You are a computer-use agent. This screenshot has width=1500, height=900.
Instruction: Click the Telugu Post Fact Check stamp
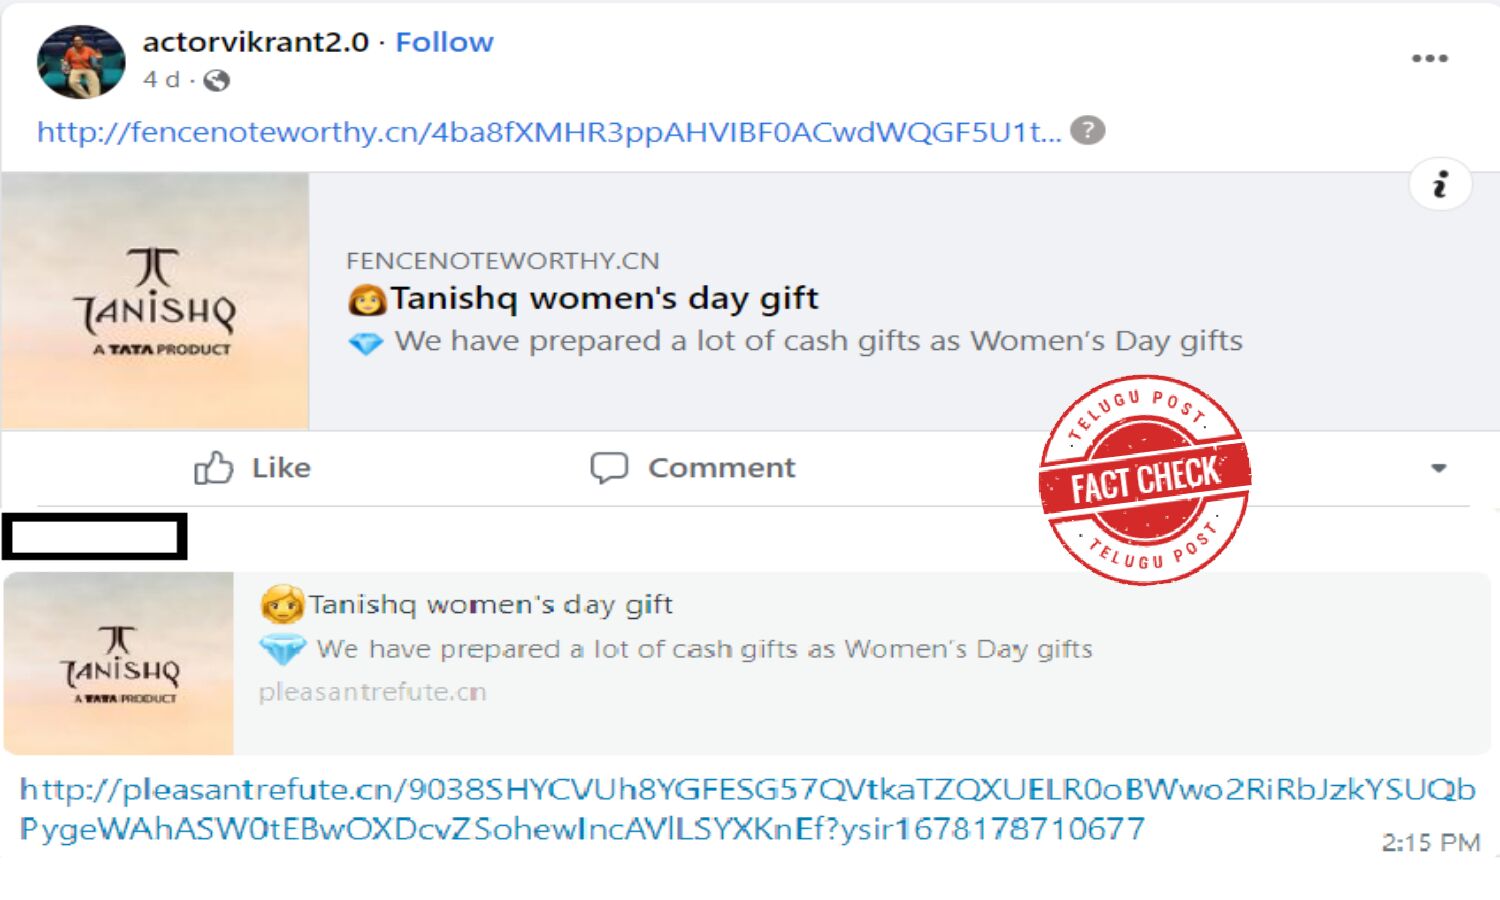1145,480
